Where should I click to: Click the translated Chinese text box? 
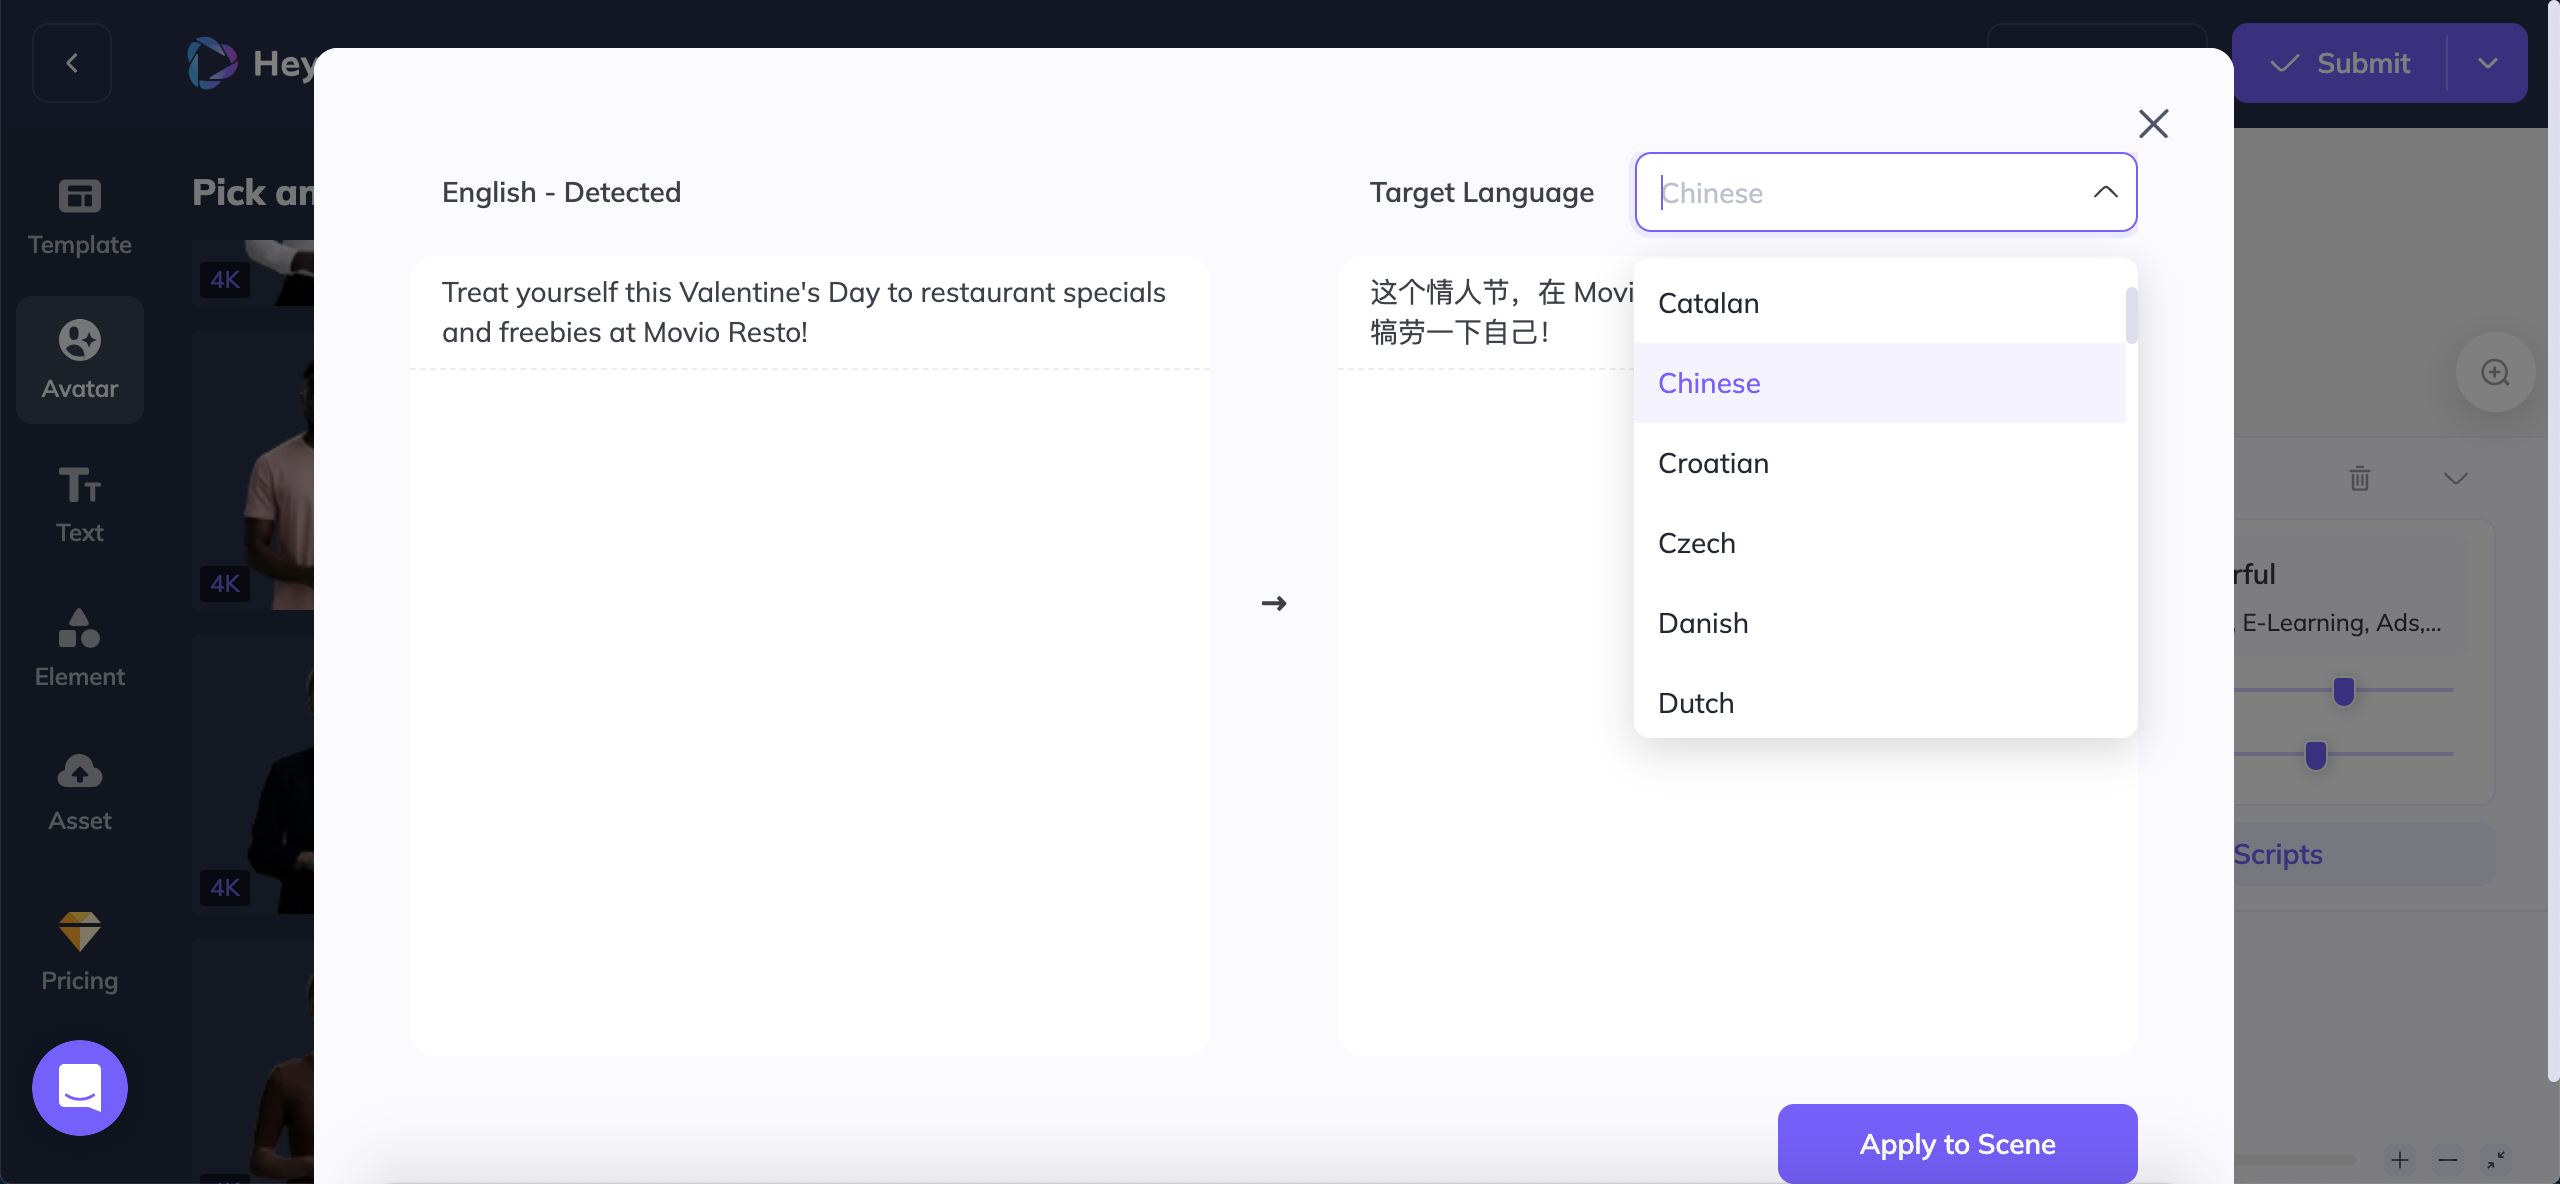coord(1485,312)
